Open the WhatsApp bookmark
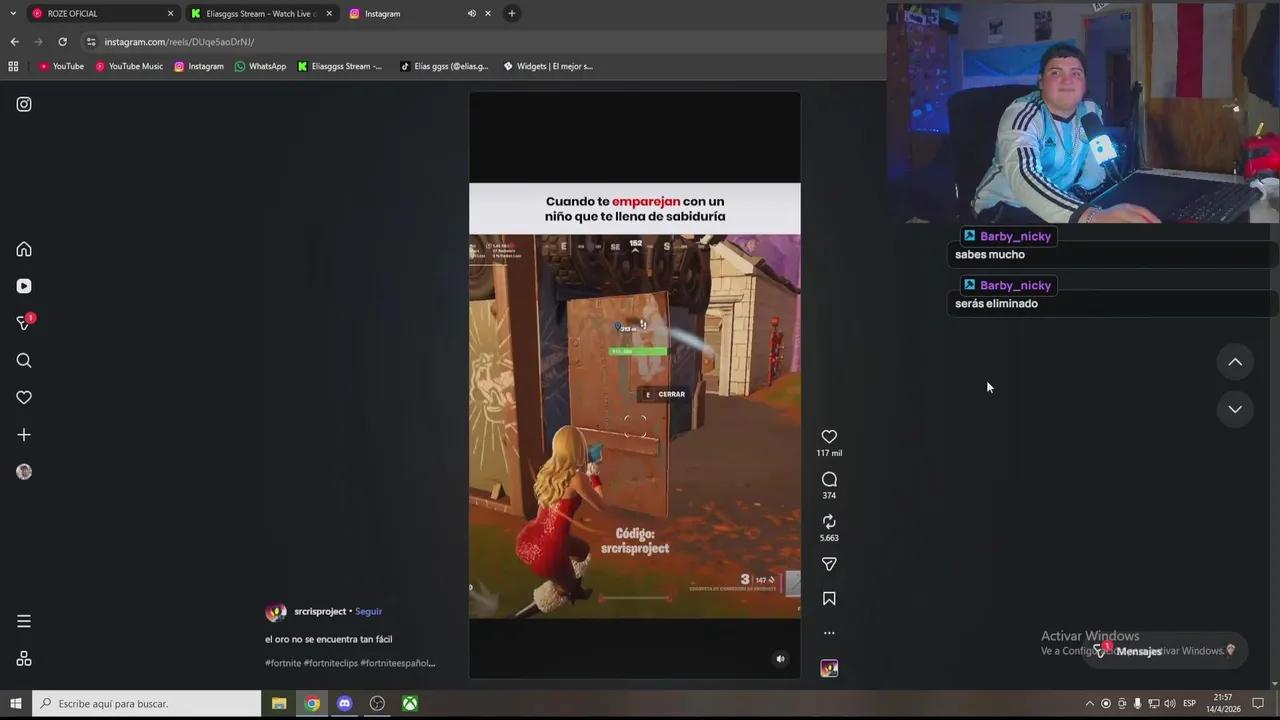 (260, 66)
